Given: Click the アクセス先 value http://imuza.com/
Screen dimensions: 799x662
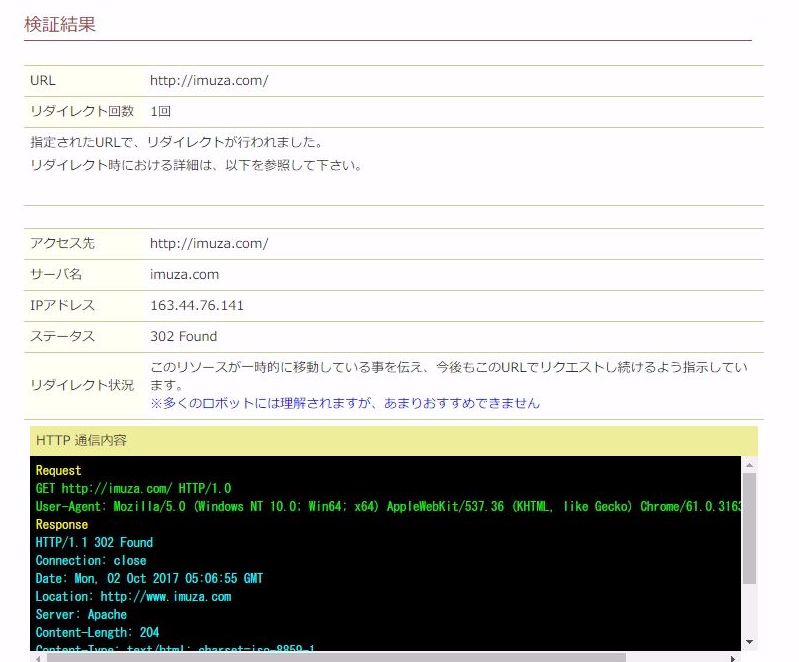Looking at the screenshot, I should point(209,244).
